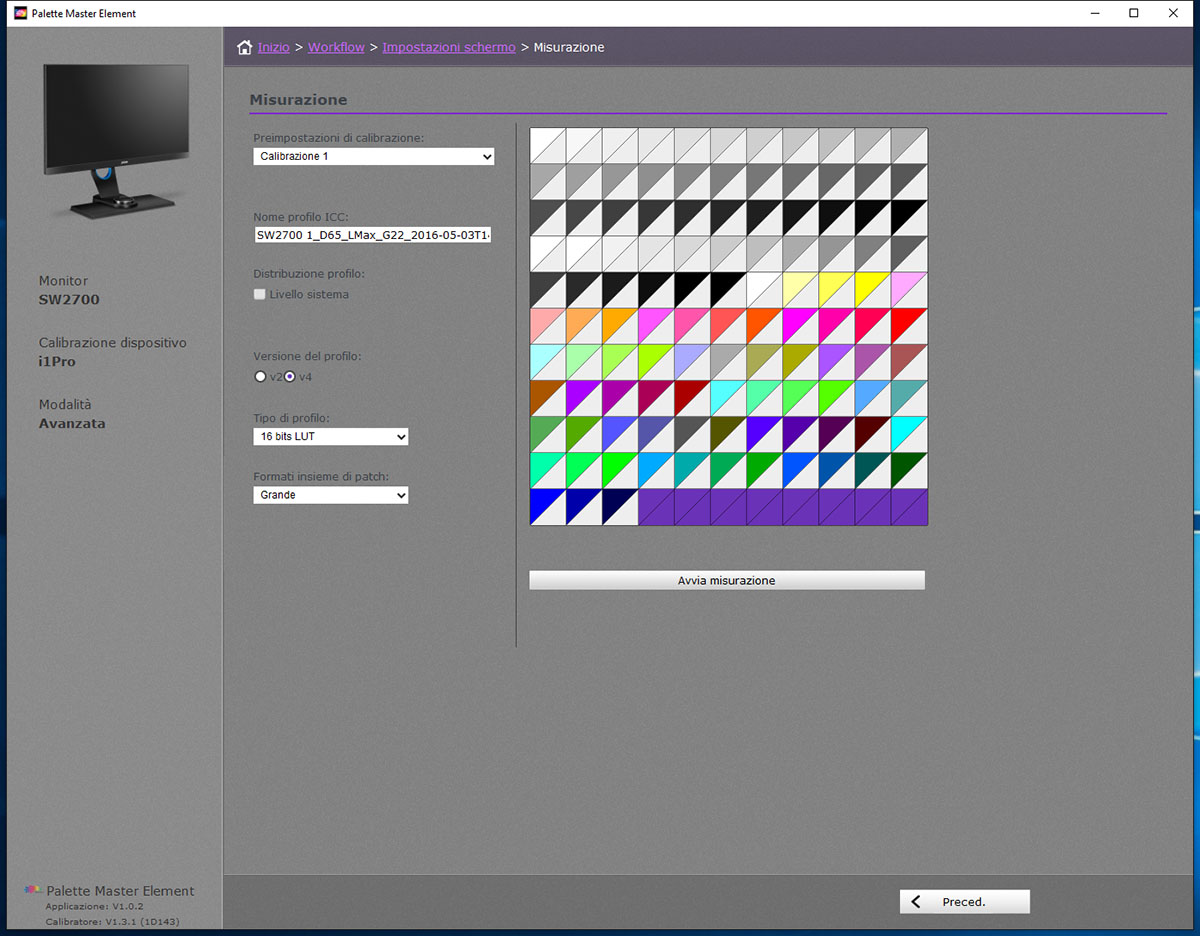Click the Palette Master Element title bar icon
This screenshot has height=936, width=1200.
(x=19, y=13)
